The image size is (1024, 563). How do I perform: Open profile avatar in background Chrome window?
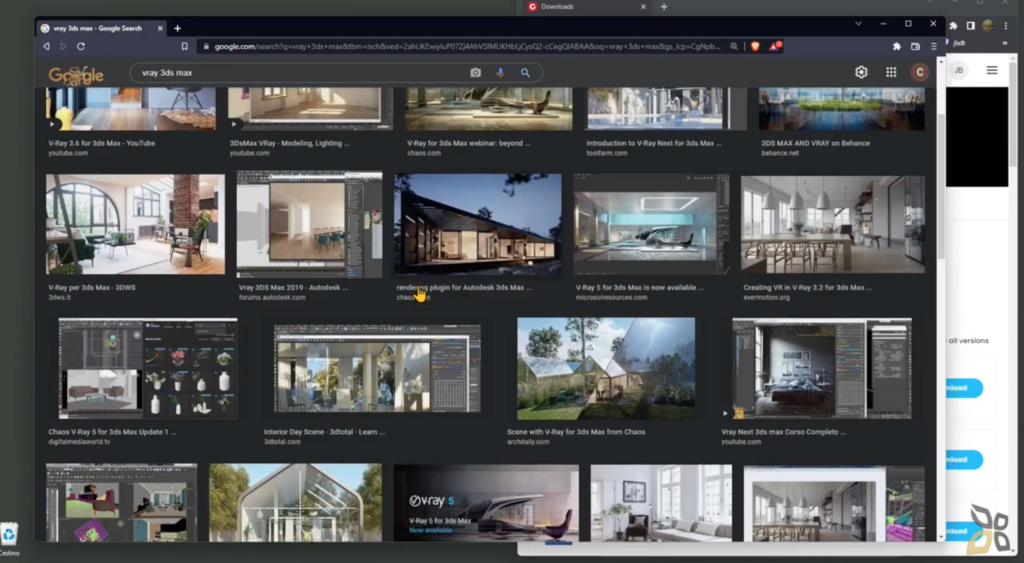(988, 25)
